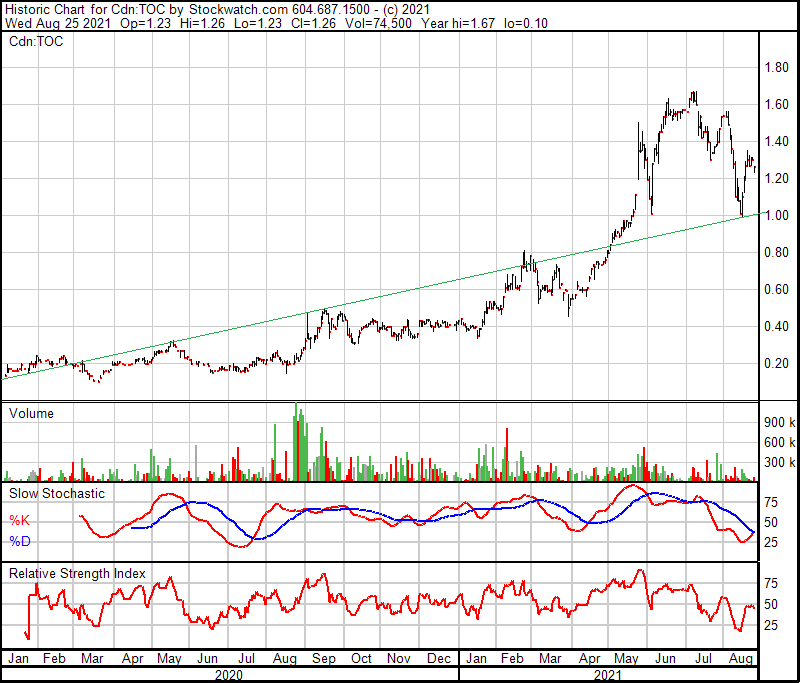Viewport: 800px width, 683px height.
Task: Click the 50 level on RSI axis
Action: click(771, 604)
